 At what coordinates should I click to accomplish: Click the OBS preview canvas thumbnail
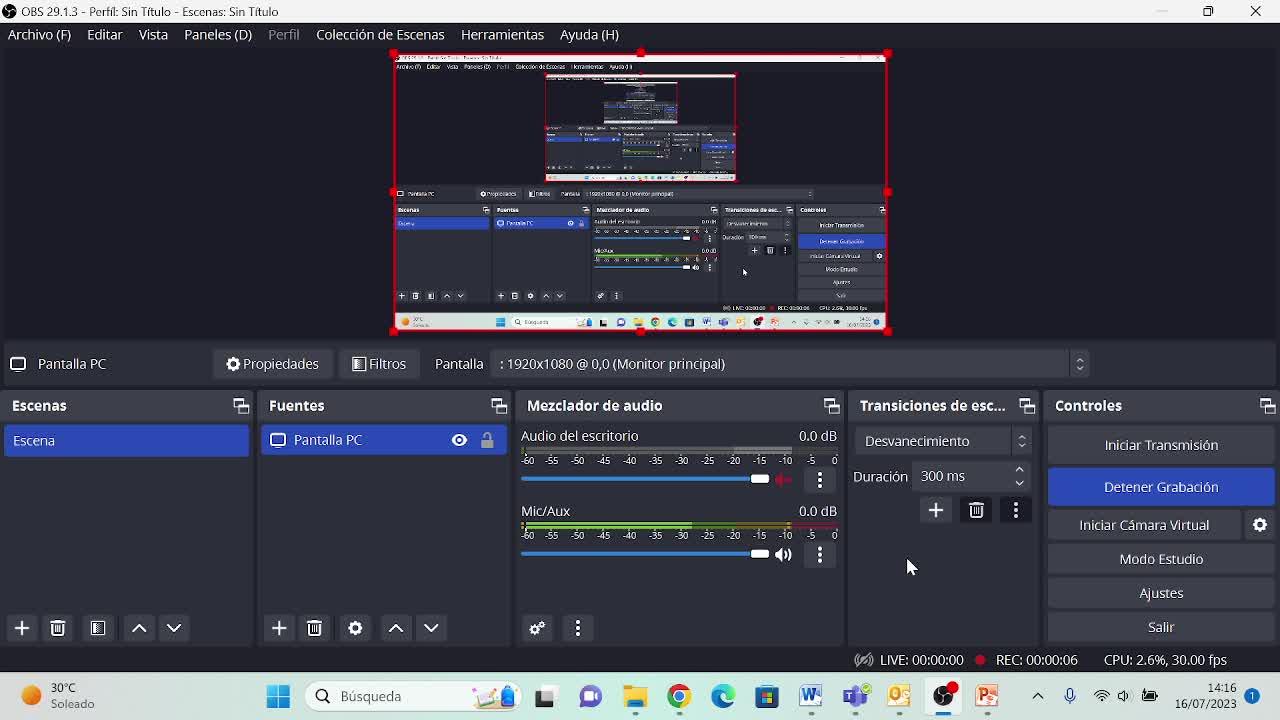[640, 193]
